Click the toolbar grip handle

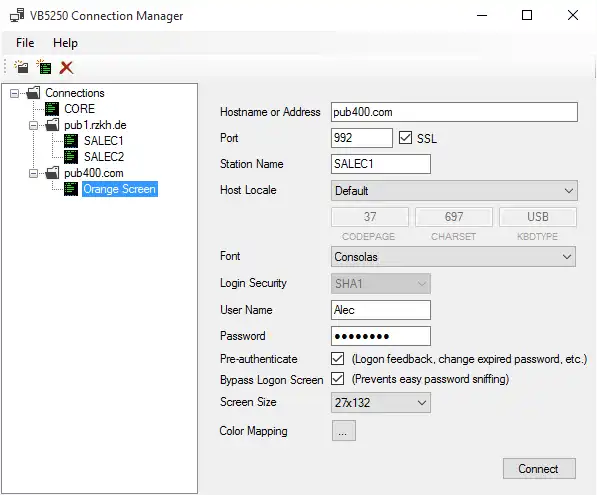pos(5,67)
